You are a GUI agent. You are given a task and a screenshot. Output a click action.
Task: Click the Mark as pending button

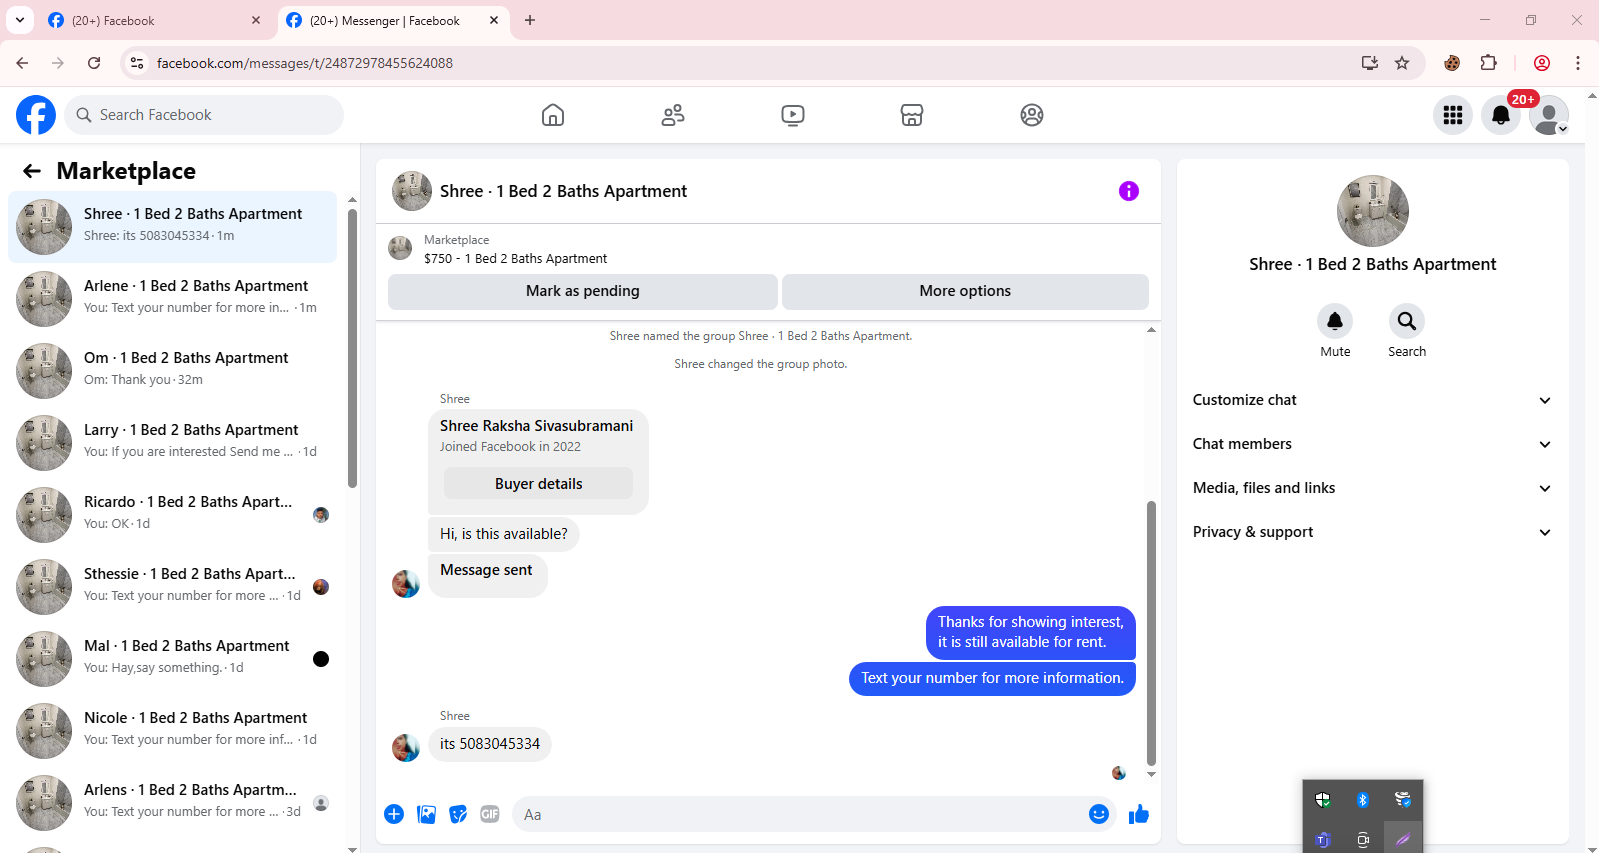pos(583,291)
